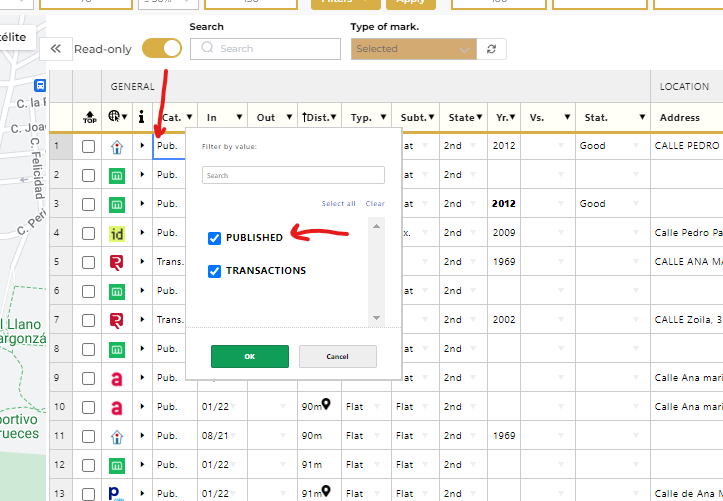
Task: Click the house portal icon in row 1
Action: click(x=117, y=147)
